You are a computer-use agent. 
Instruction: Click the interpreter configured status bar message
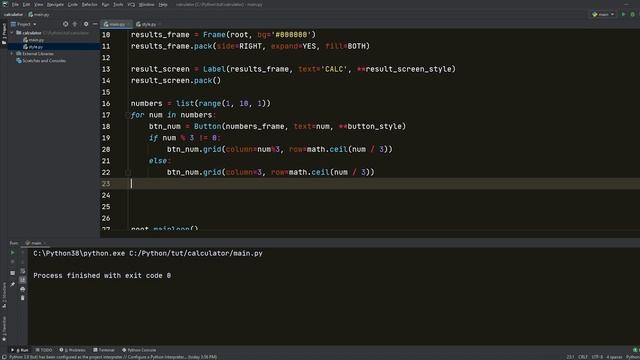[x=113, y=357]
